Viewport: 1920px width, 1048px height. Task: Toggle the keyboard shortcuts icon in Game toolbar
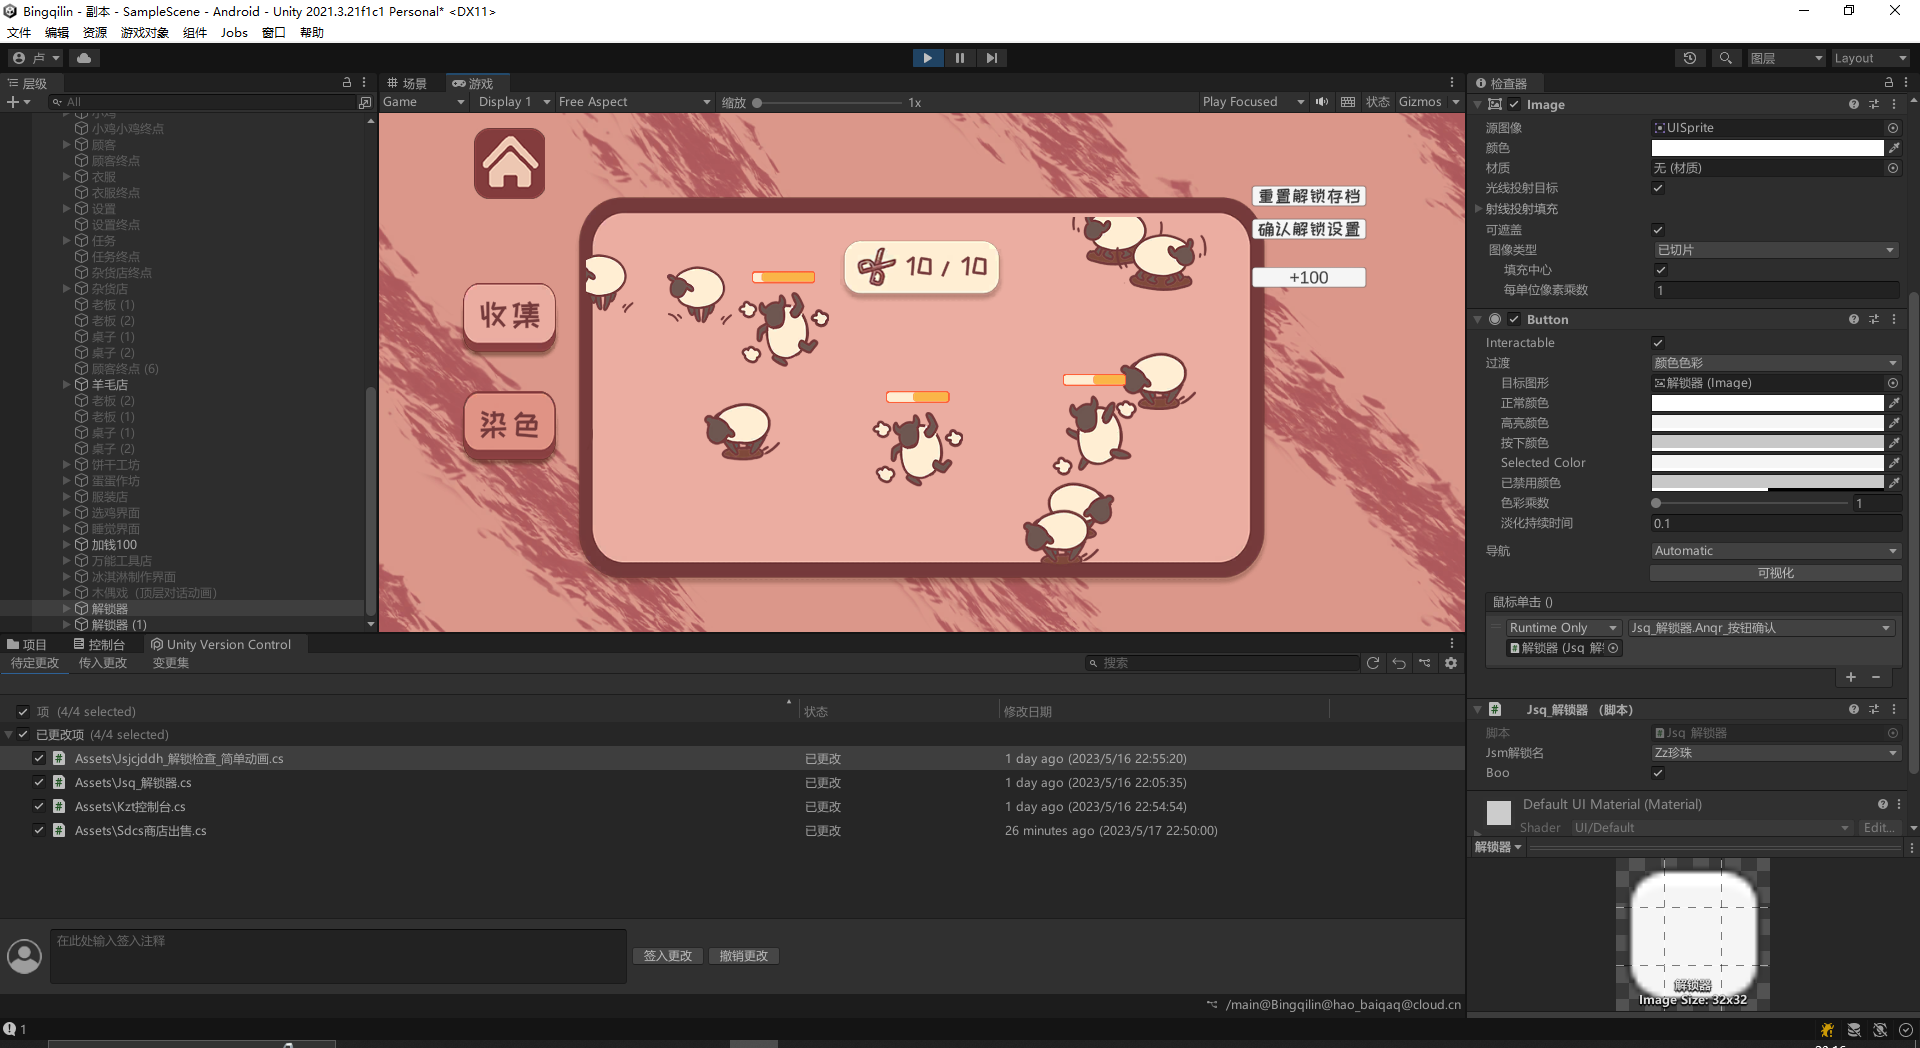pyautogui.click(x=1348, y=102)
